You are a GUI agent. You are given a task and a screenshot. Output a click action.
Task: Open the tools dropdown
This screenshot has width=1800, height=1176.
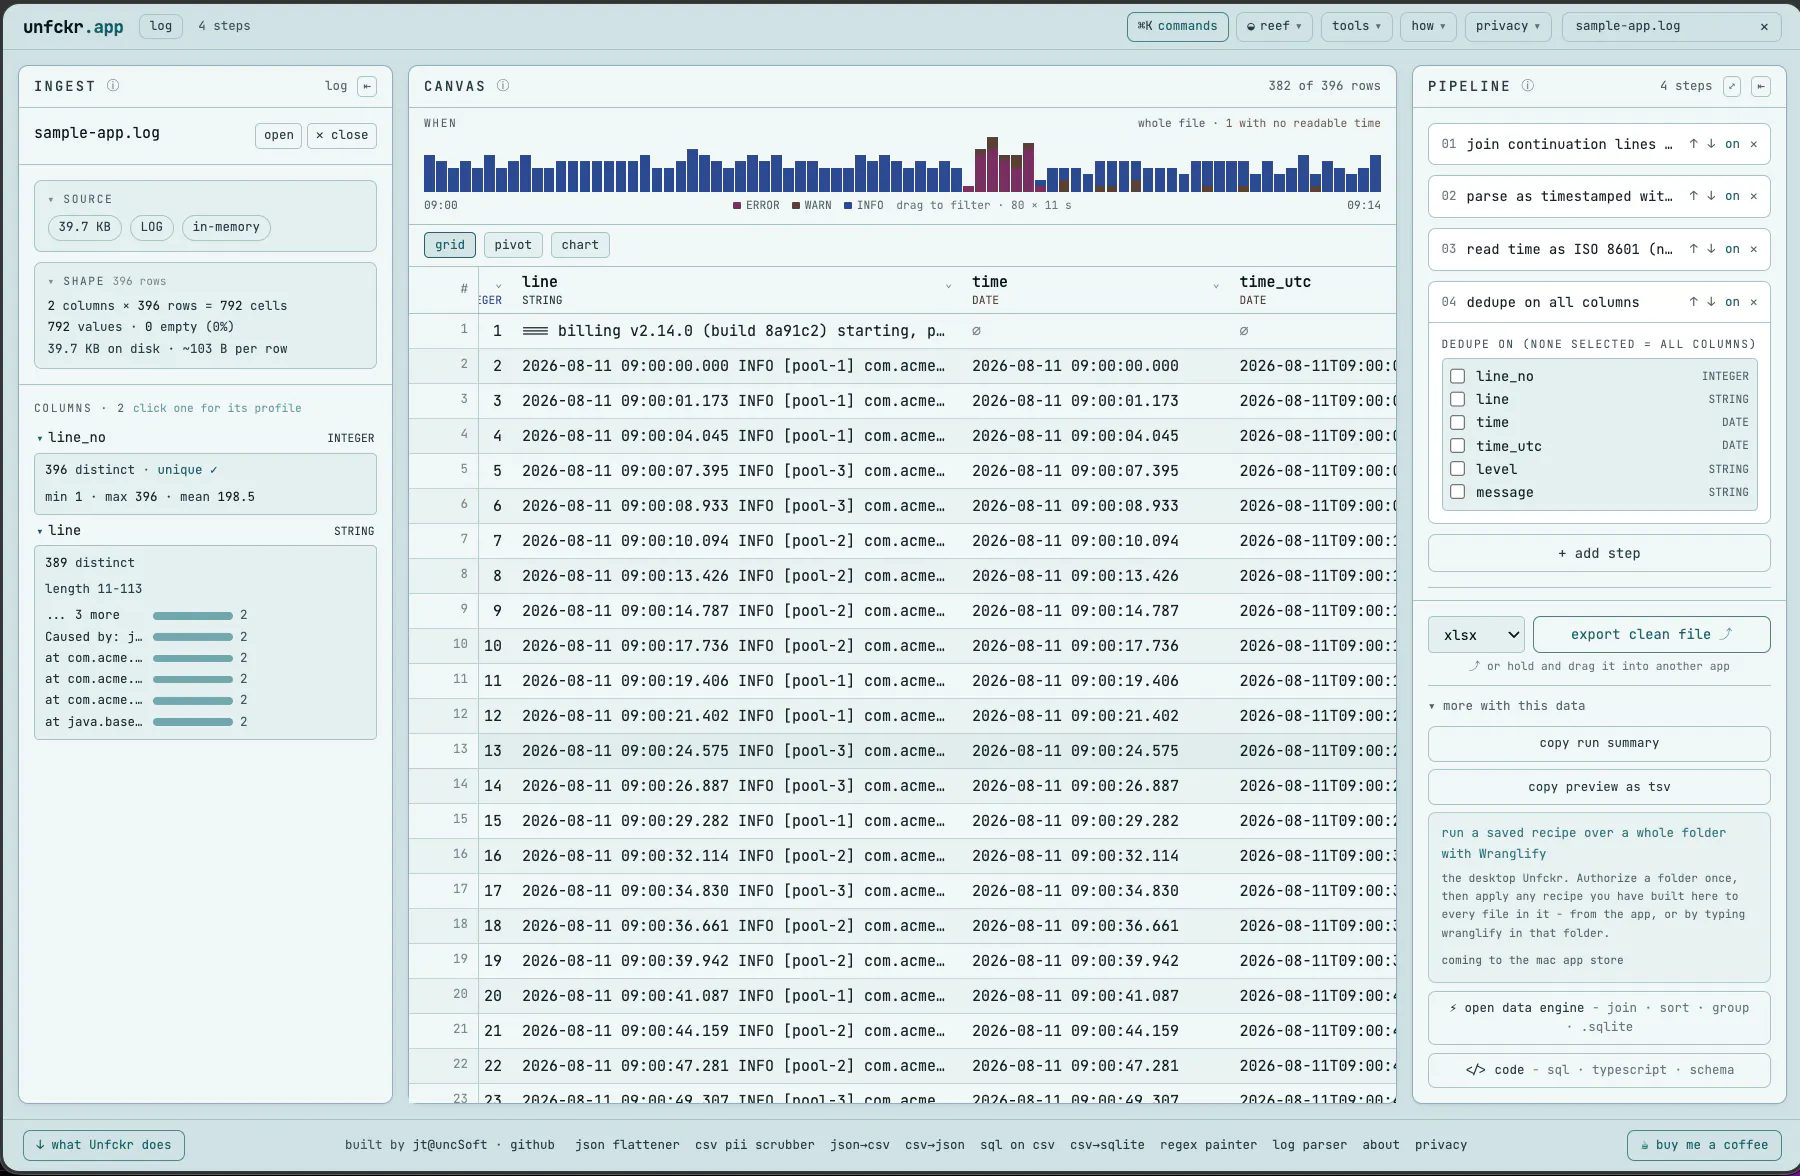tap(1356, 27)
